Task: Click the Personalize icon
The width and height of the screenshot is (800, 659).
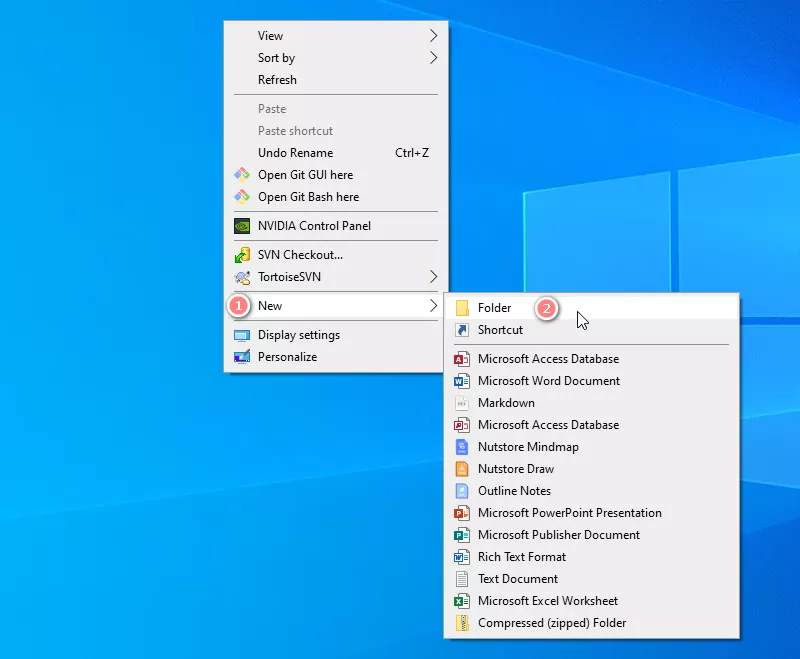Action: (x=242, y=357)
